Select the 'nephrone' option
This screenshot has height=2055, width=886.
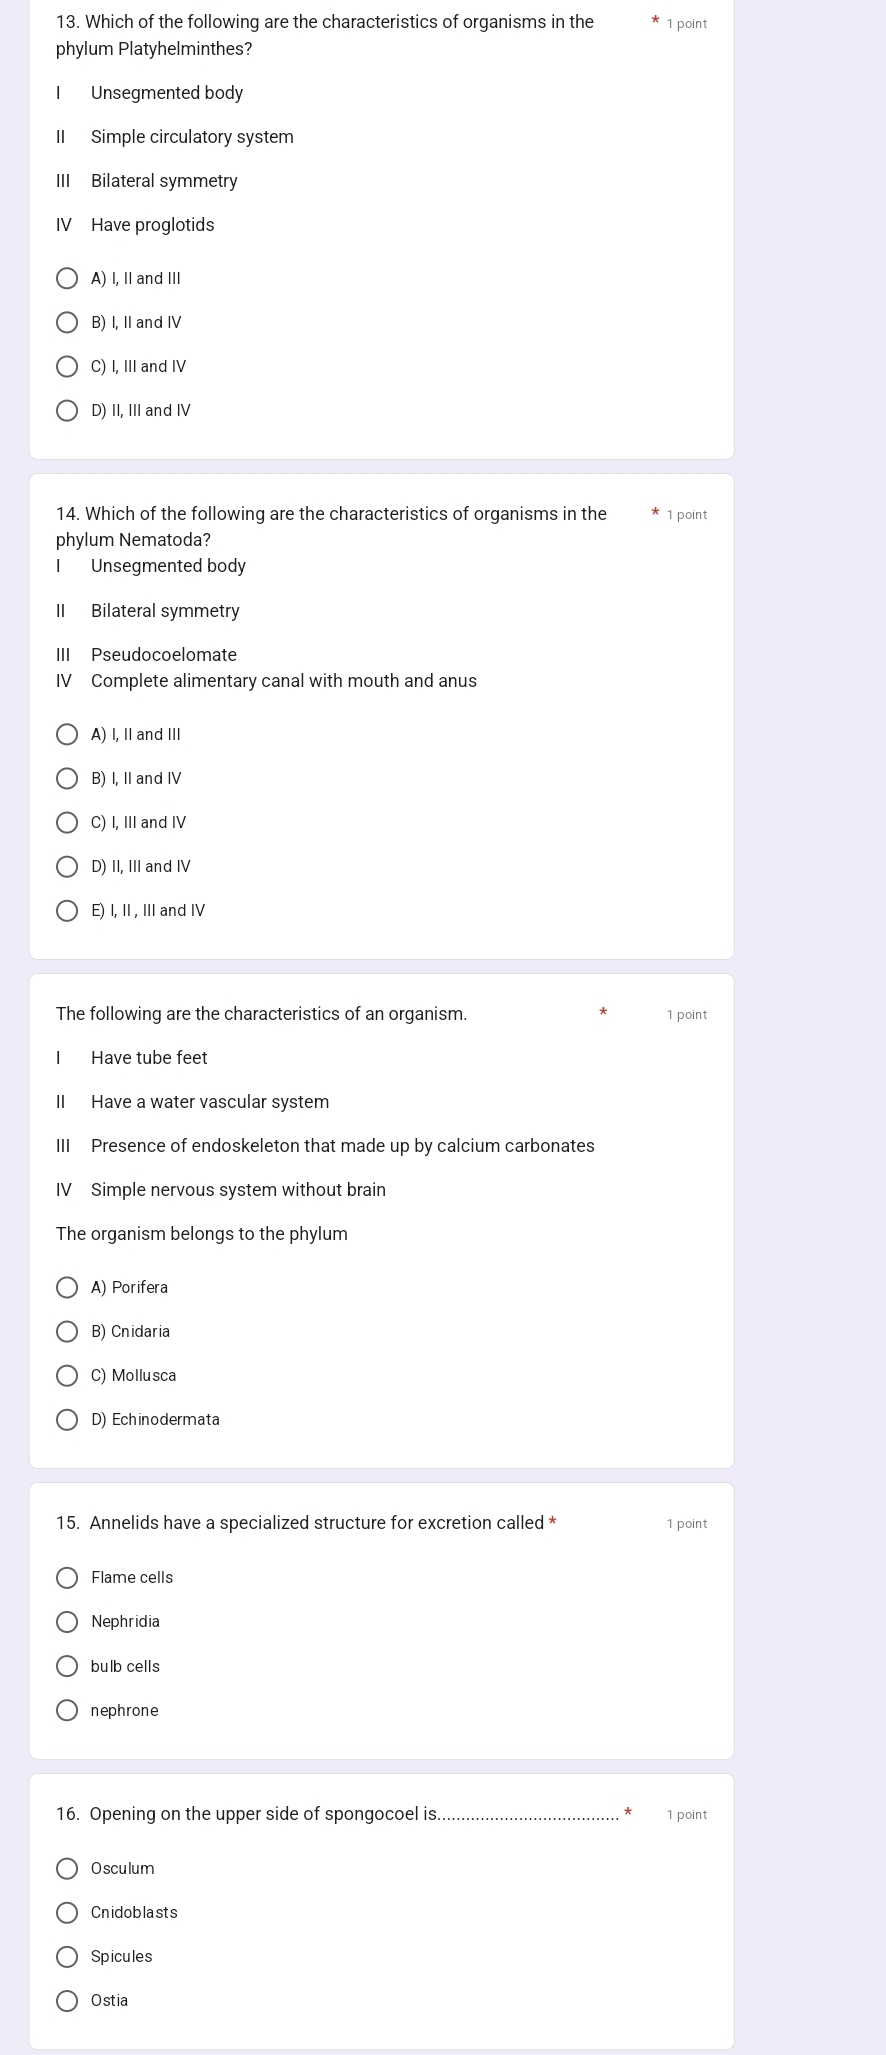[67, 1710]
